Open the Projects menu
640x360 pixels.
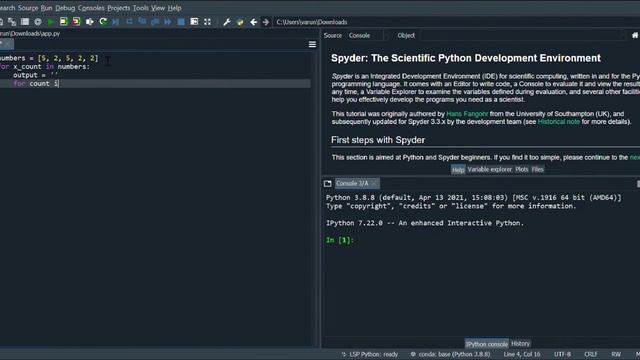click(118, 8)
